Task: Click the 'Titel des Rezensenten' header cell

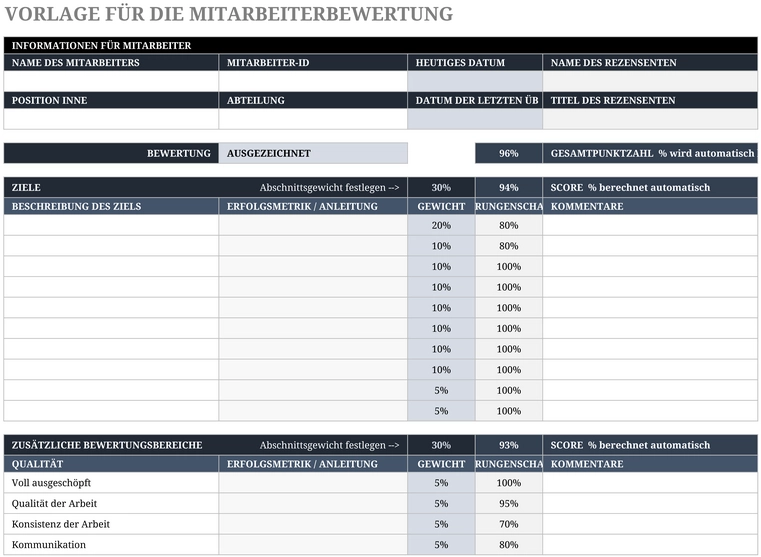Action: pyautogui.click(x=650, y=100)
